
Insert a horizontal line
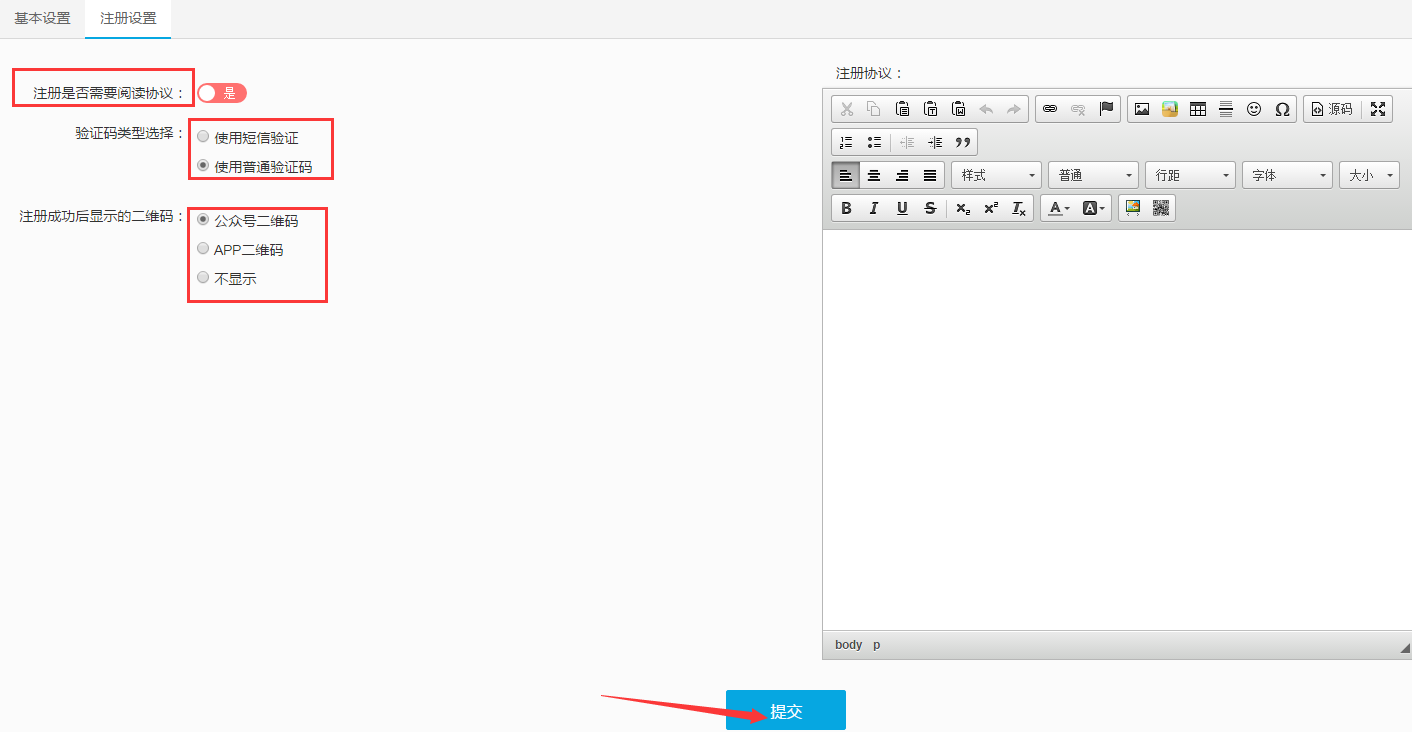coord(1226,109)
